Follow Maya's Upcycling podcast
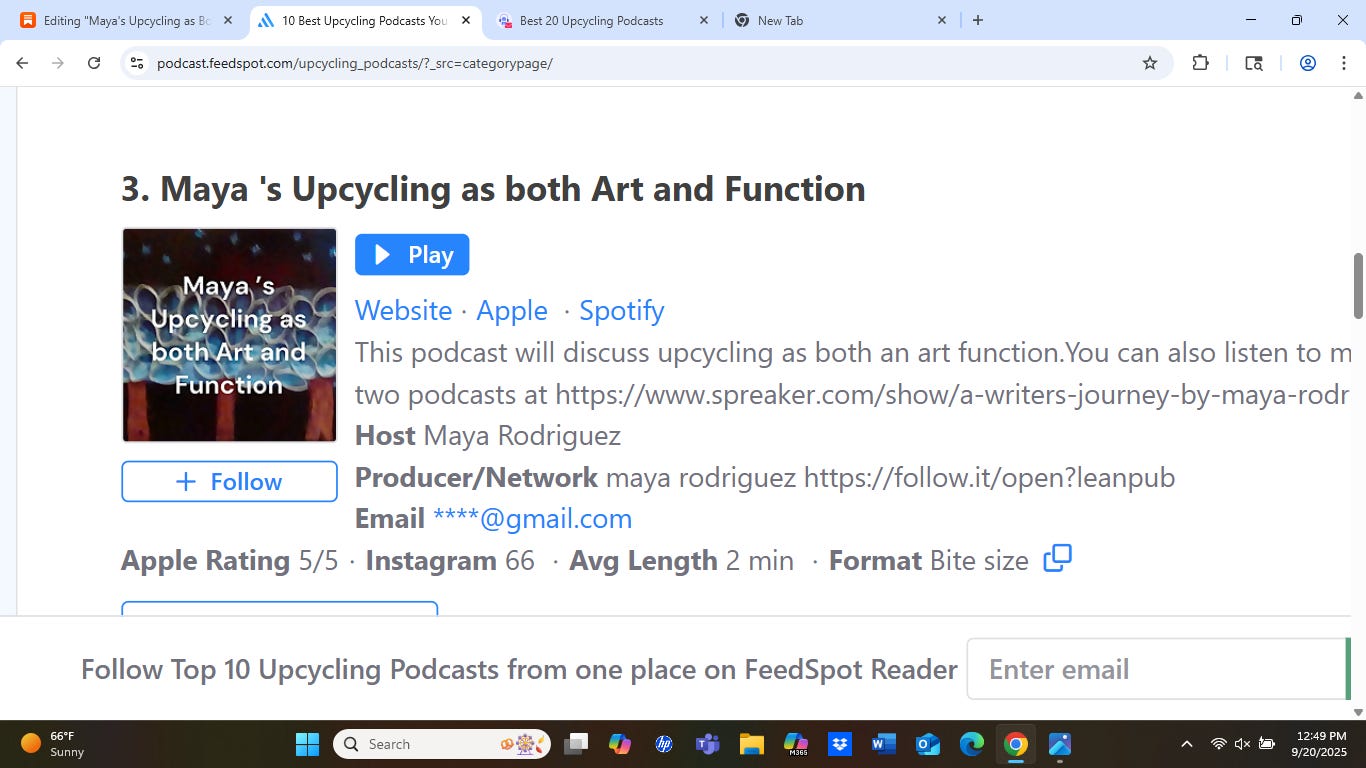 (229, 481)
